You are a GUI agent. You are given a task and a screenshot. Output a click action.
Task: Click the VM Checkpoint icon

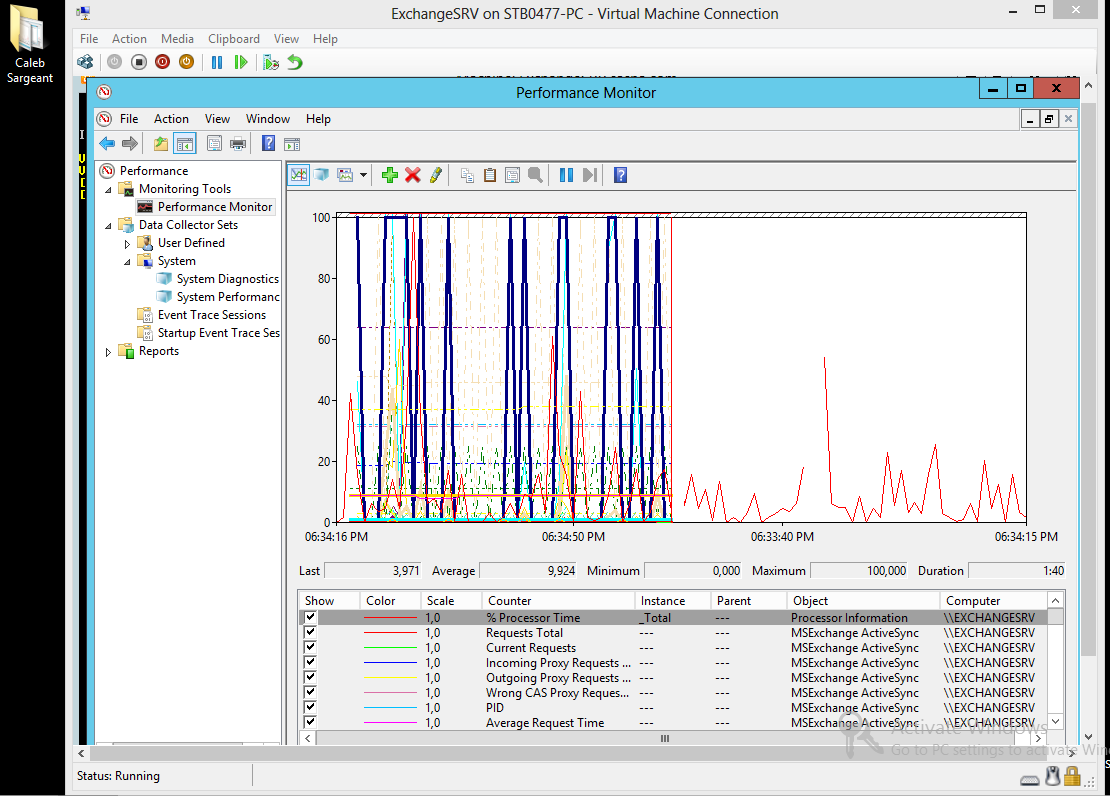270,62
